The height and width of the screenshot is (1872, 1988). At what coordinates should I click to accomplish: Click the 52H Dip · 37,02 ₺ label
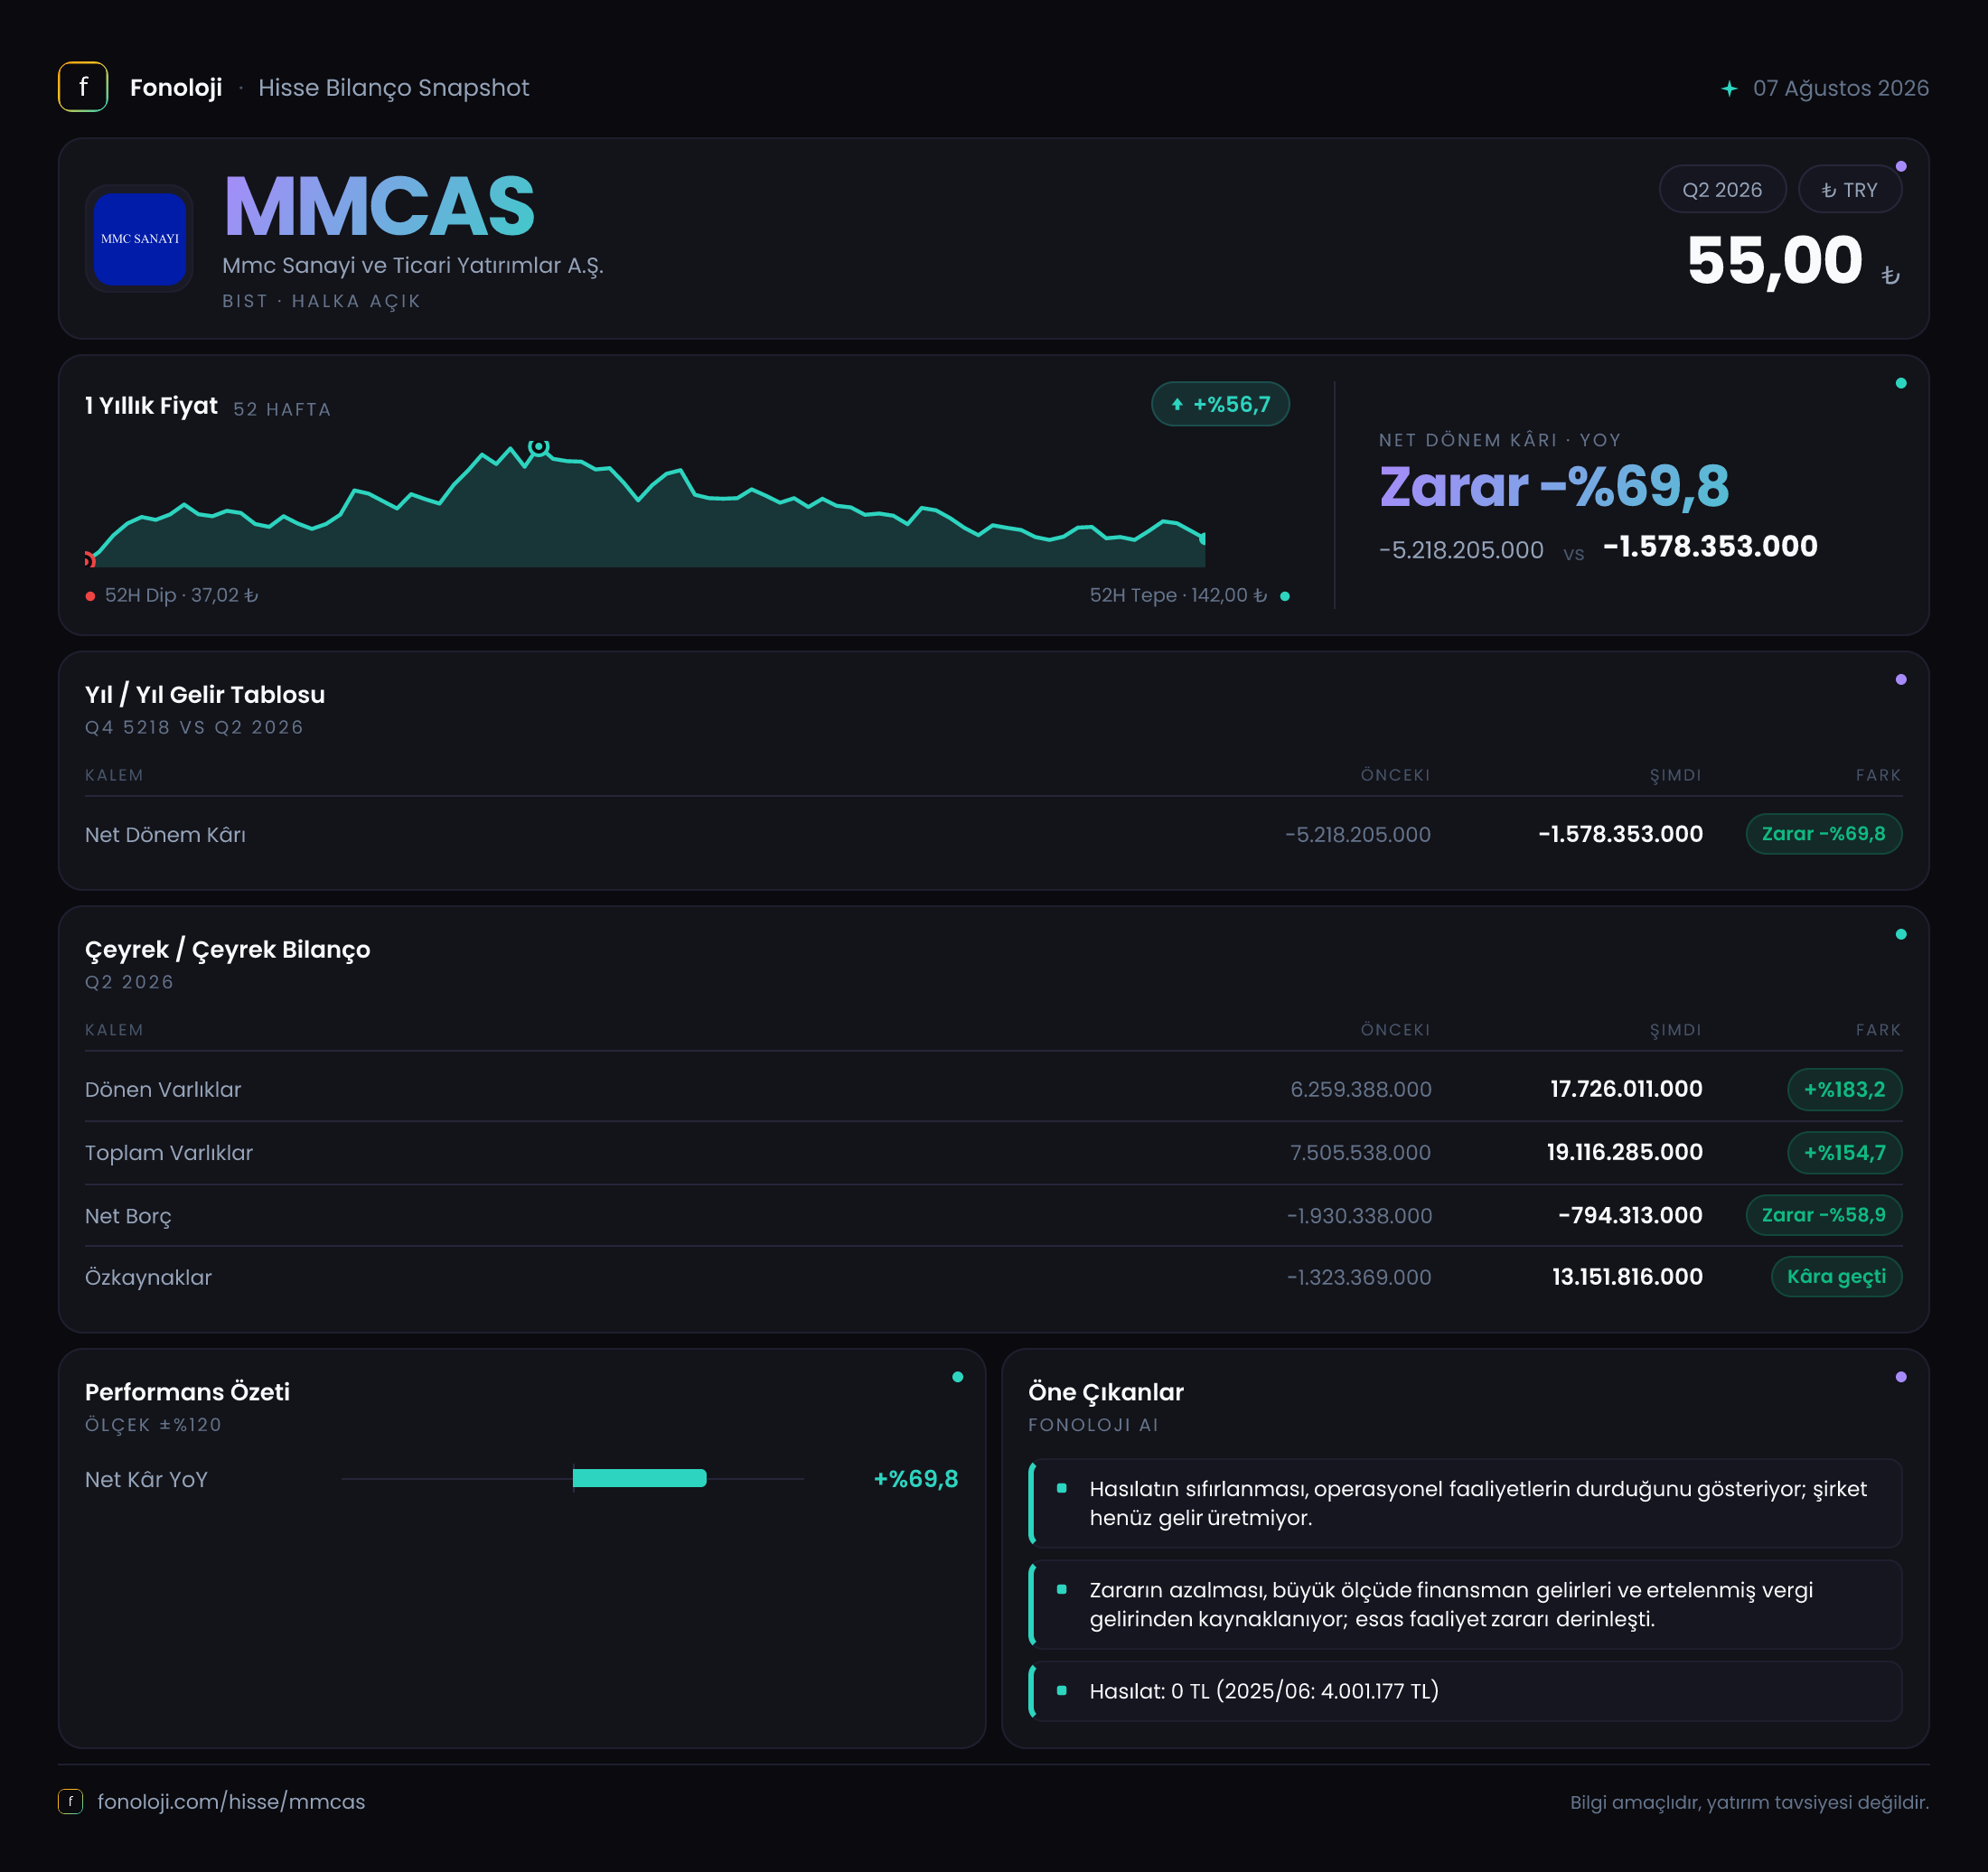pos(181,595)
